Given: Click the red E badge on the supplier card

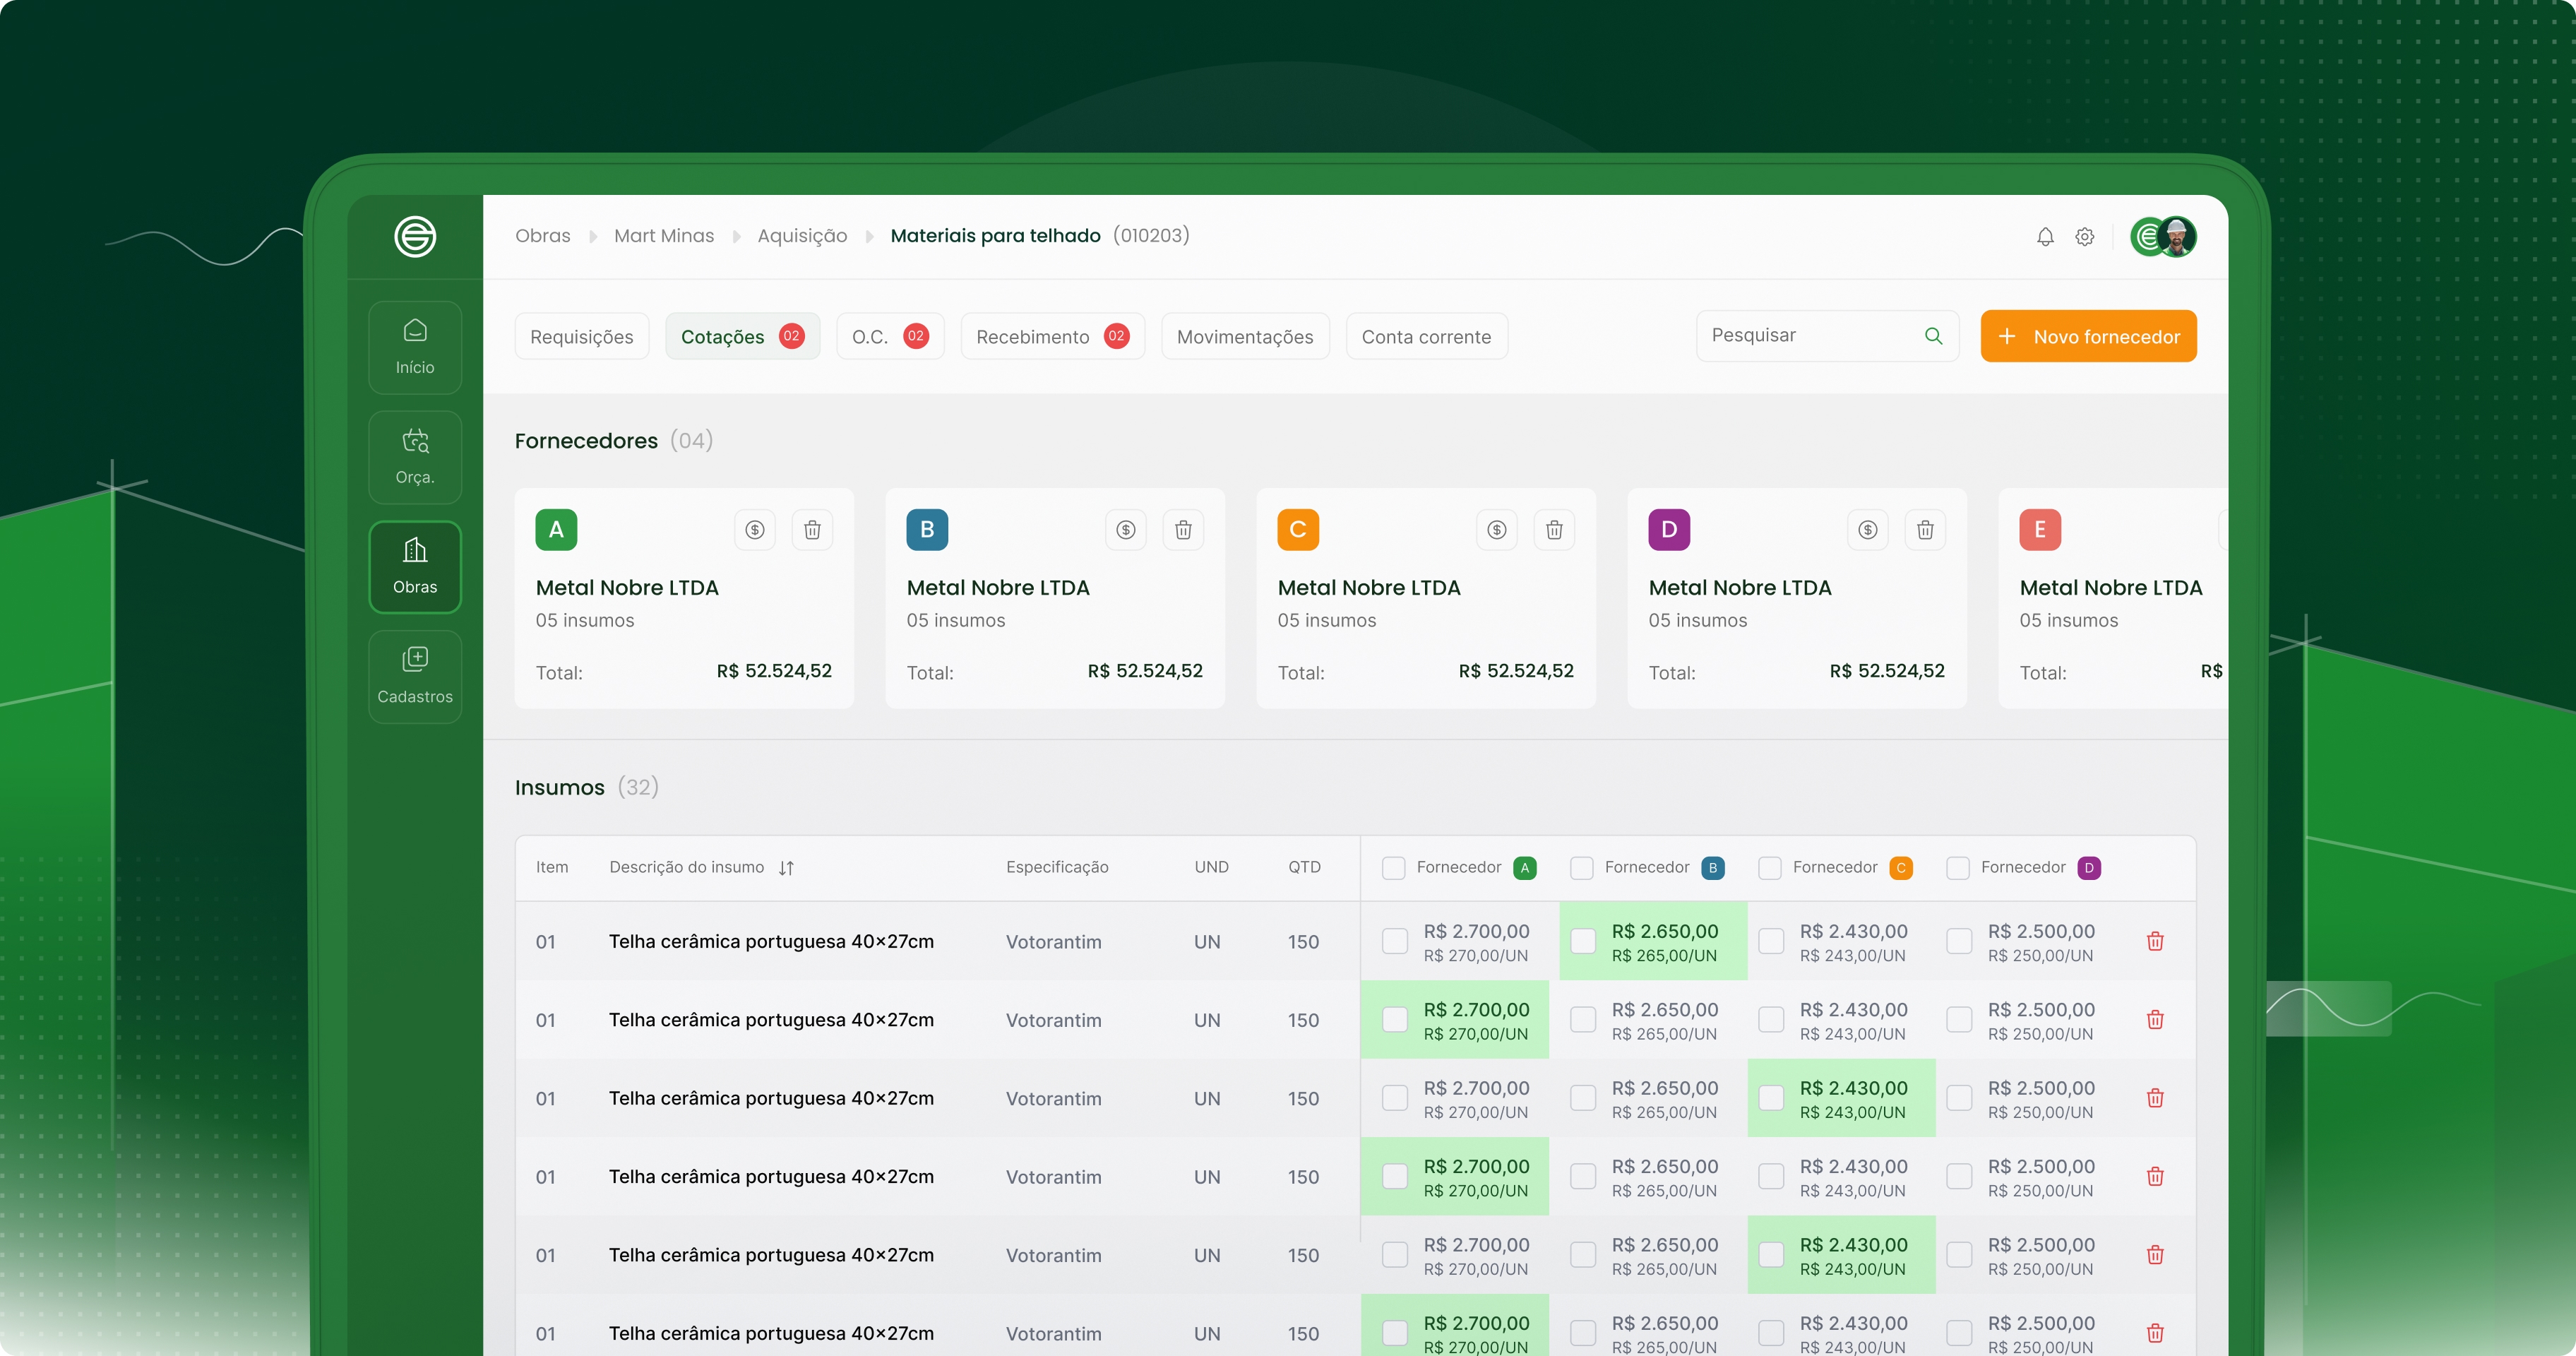Looking at the screenshot, I should (2040, 530).
